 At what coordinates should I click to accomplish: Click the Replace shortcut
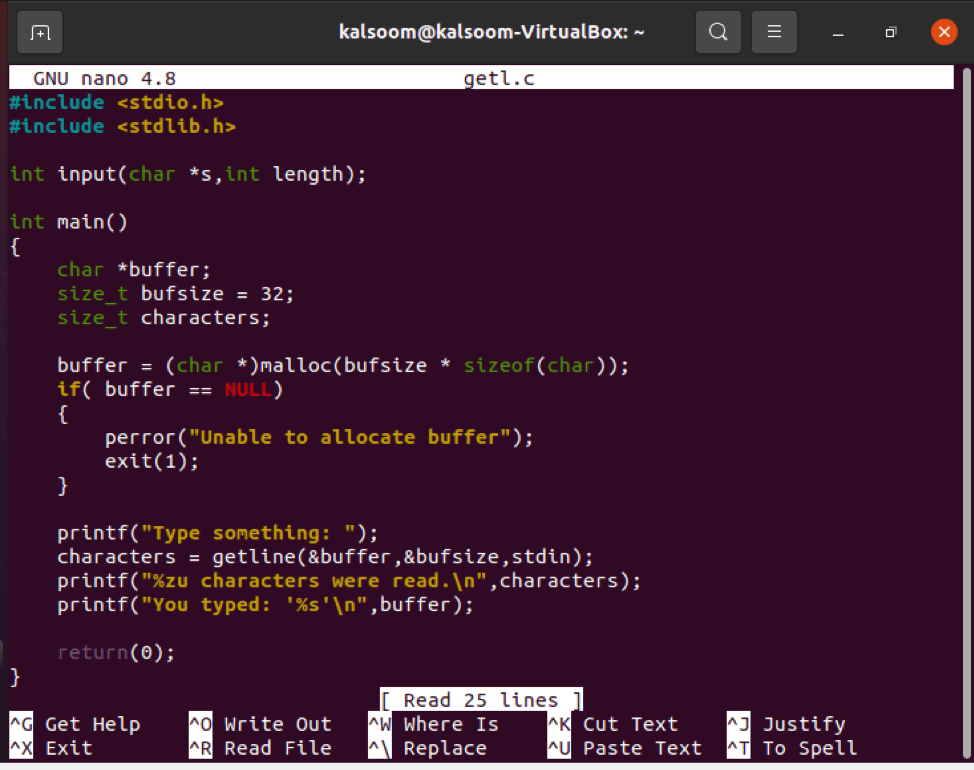pyautogui.click(x=444, y=747)
